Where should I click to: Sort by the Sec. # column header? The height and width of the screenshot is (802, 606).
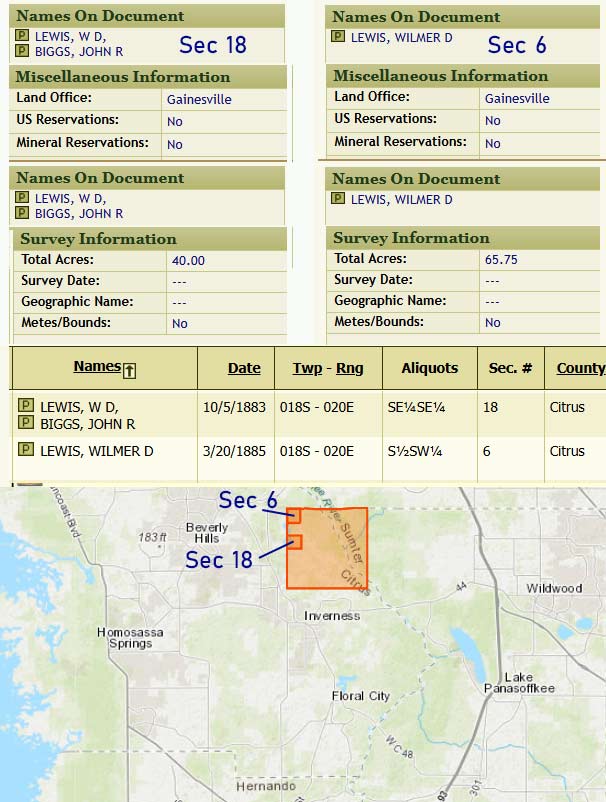pos(510,368)
